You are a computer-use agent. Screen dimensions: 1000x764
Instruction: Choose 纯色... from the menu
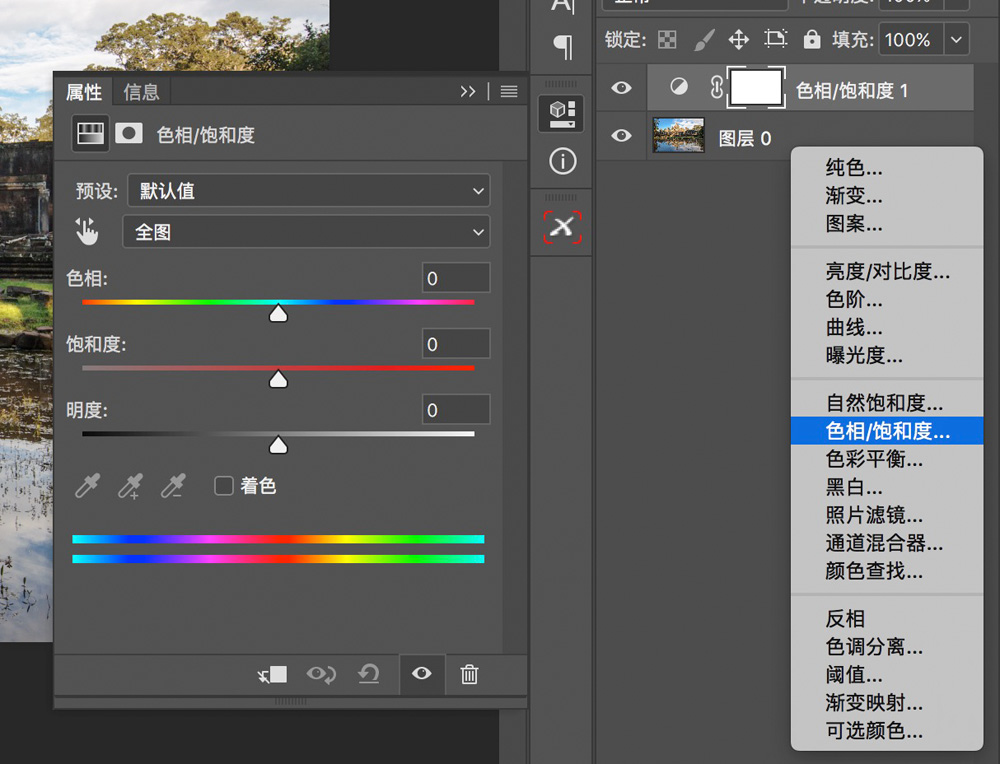click(886, 167)
